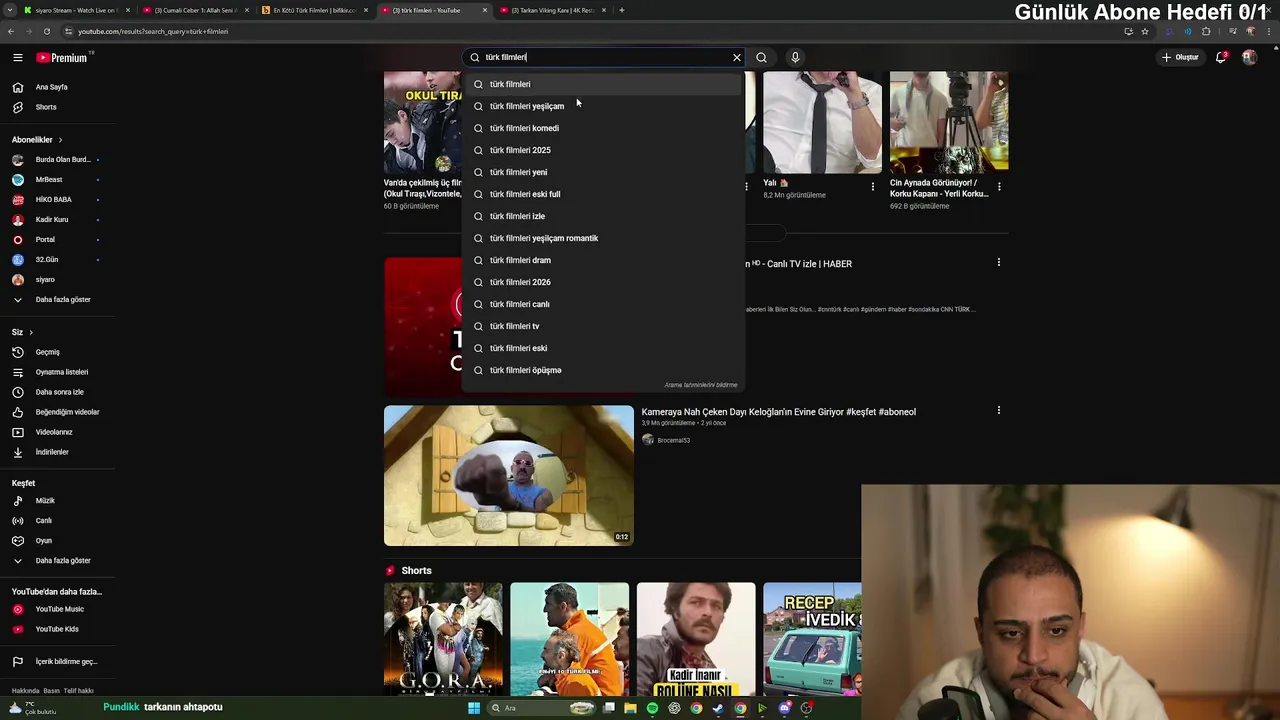Select suggestion 'türk filmleri komedi'
This screenshot has height=720, width=1280.
(x=603, y=128)
